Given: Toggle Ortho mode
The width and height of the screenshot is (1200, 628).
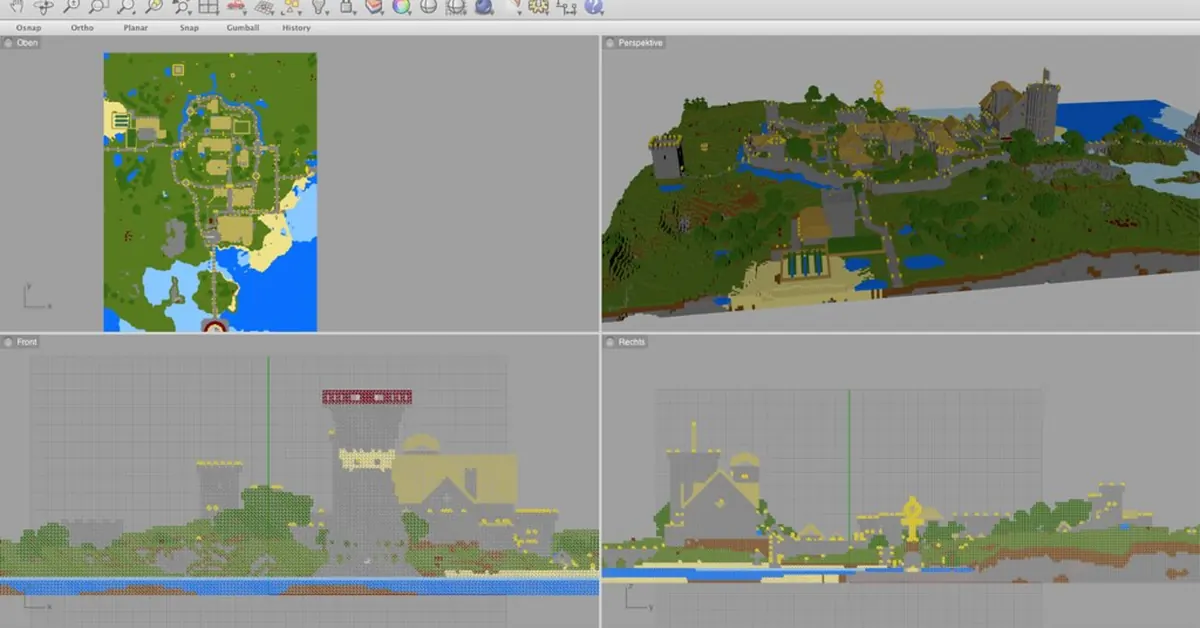Looking at the screenshot, I should [82, 28].
